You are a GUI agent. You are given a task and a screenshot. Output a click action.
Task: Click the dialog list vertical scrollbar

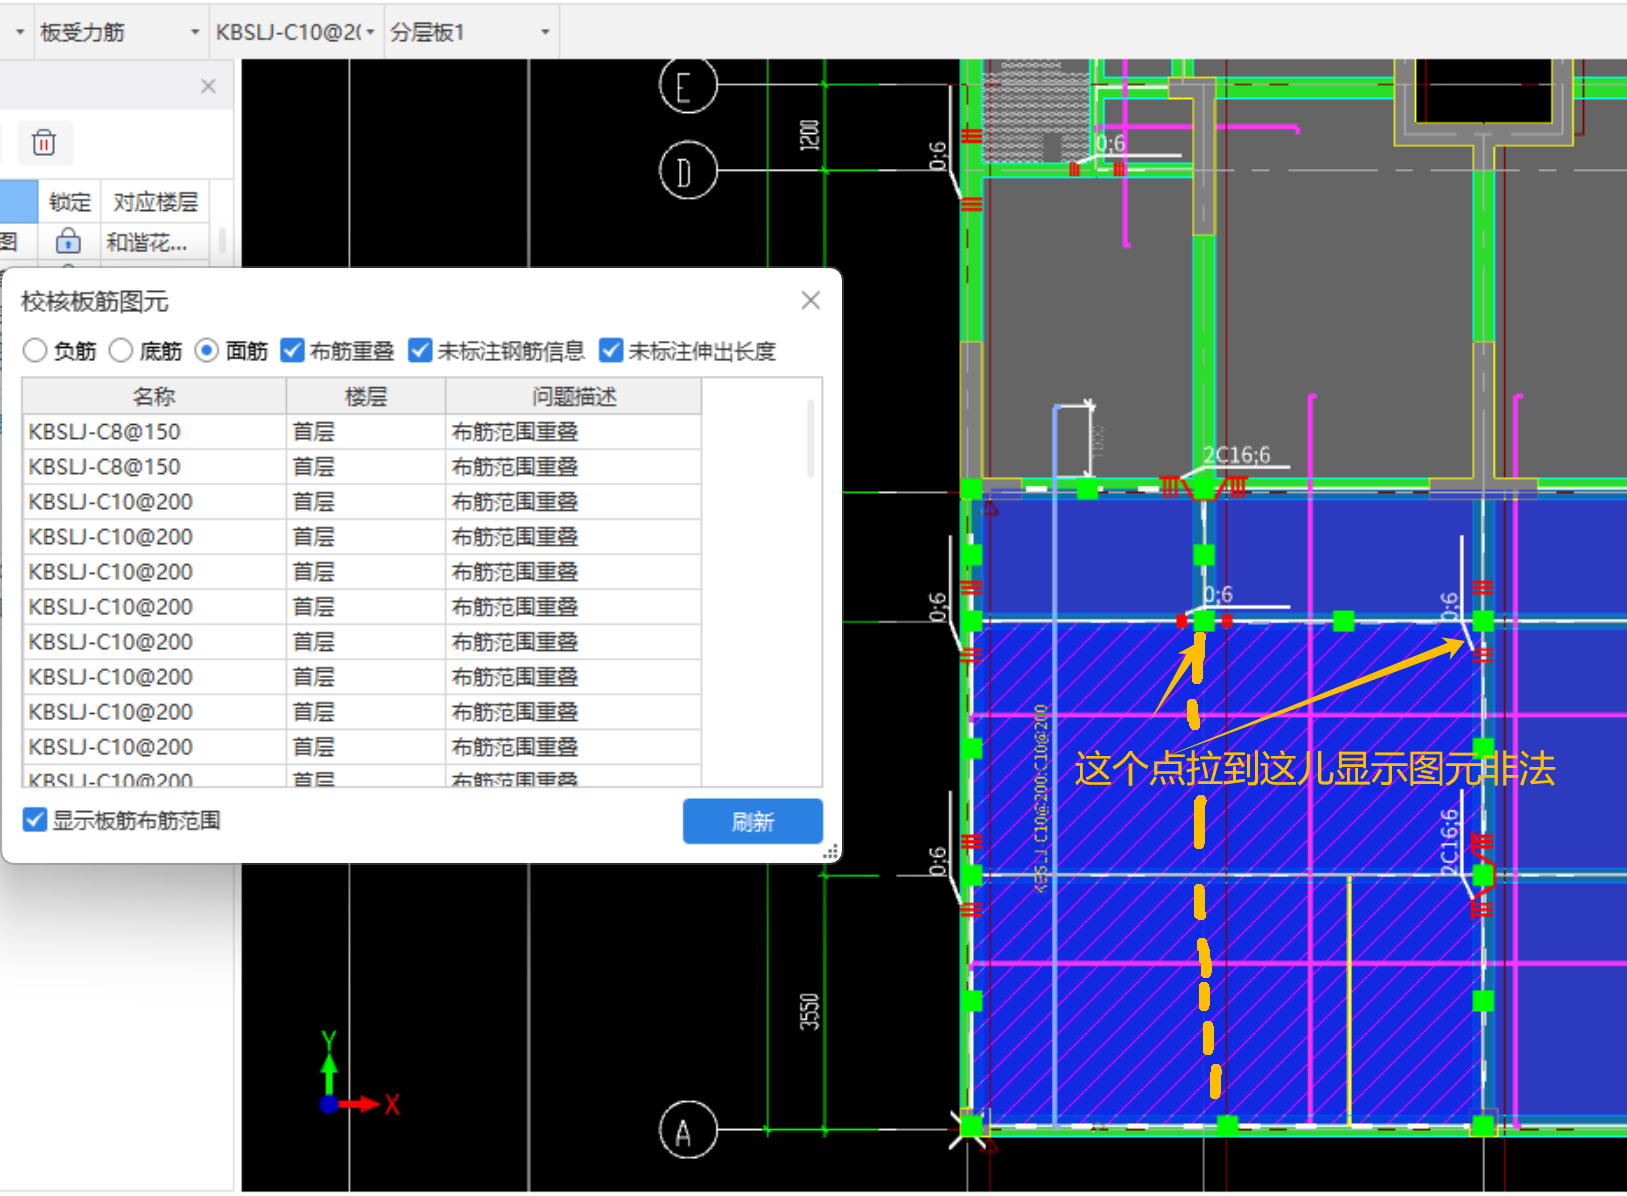pyautogui.click(x=810, y=438)
